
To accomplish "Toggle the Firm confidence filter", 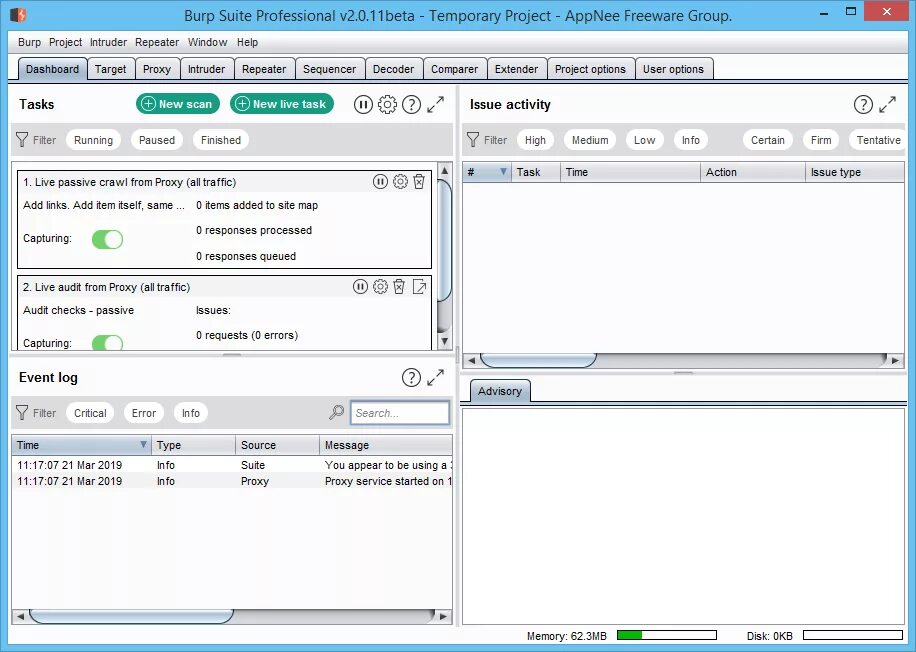I will click(x=821, y=140).
